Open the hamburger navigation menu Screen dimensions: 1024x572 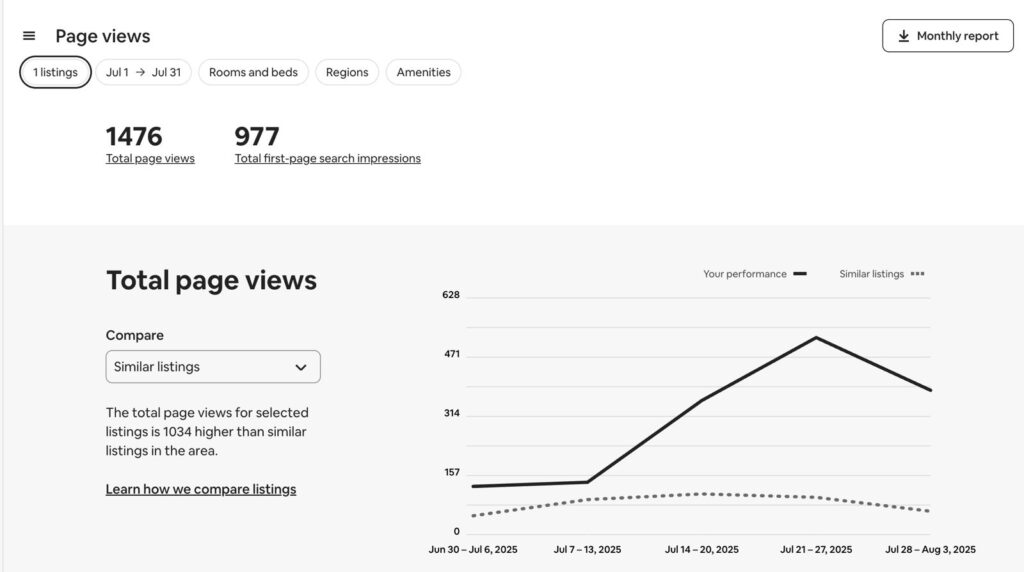coord(29,36)
